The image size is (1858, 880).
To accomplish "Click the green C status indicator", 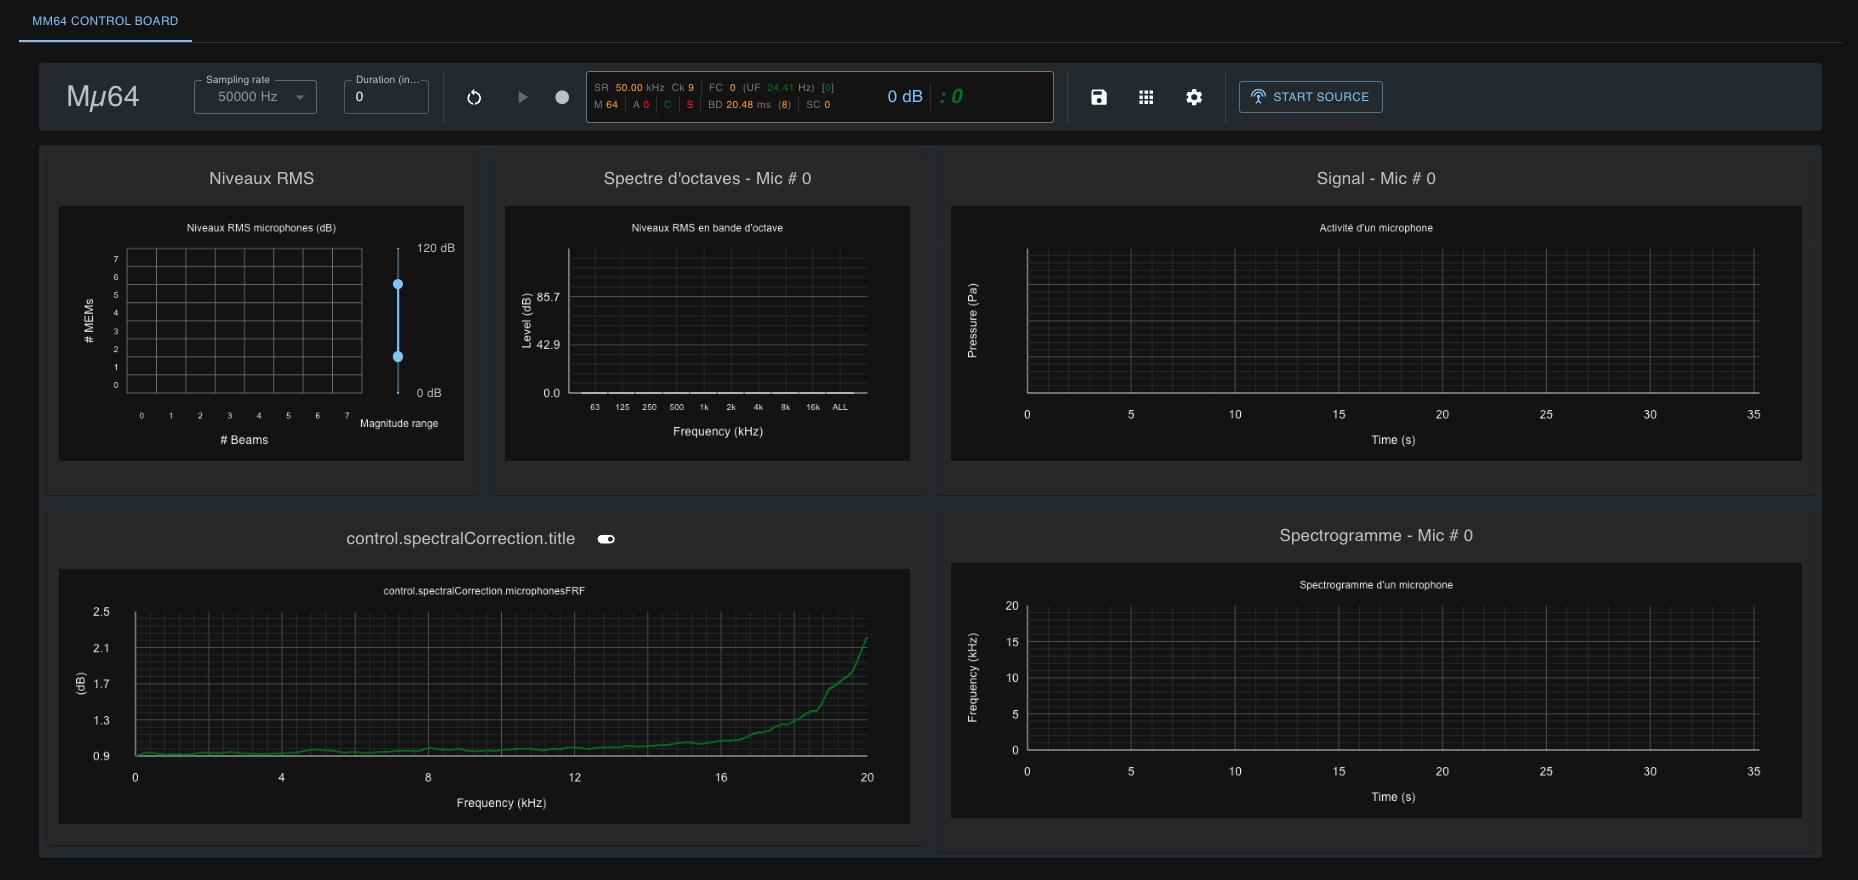I will 667,105.
